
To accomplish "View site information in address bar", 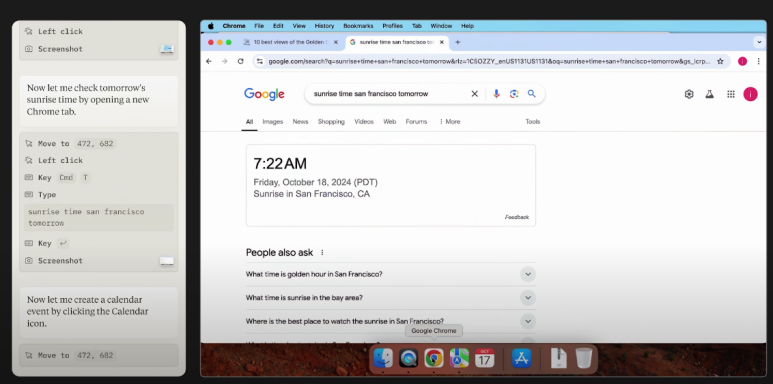I will pos(260,61).
